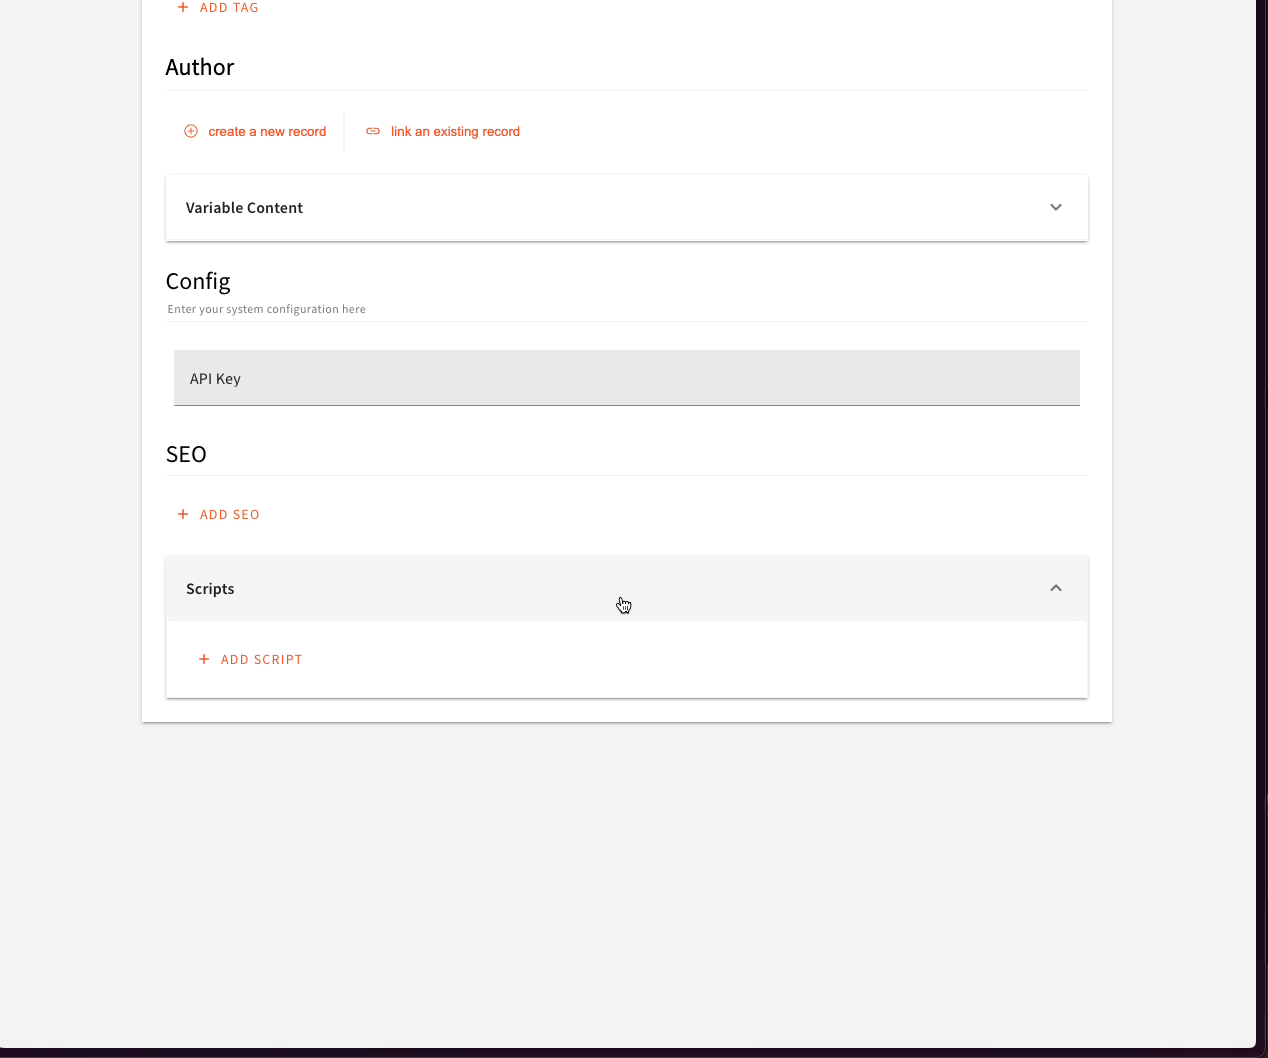Click "Enter your system configuration here" helper text
This screenshot has width=1268, height=1058.
coord(267,310)
